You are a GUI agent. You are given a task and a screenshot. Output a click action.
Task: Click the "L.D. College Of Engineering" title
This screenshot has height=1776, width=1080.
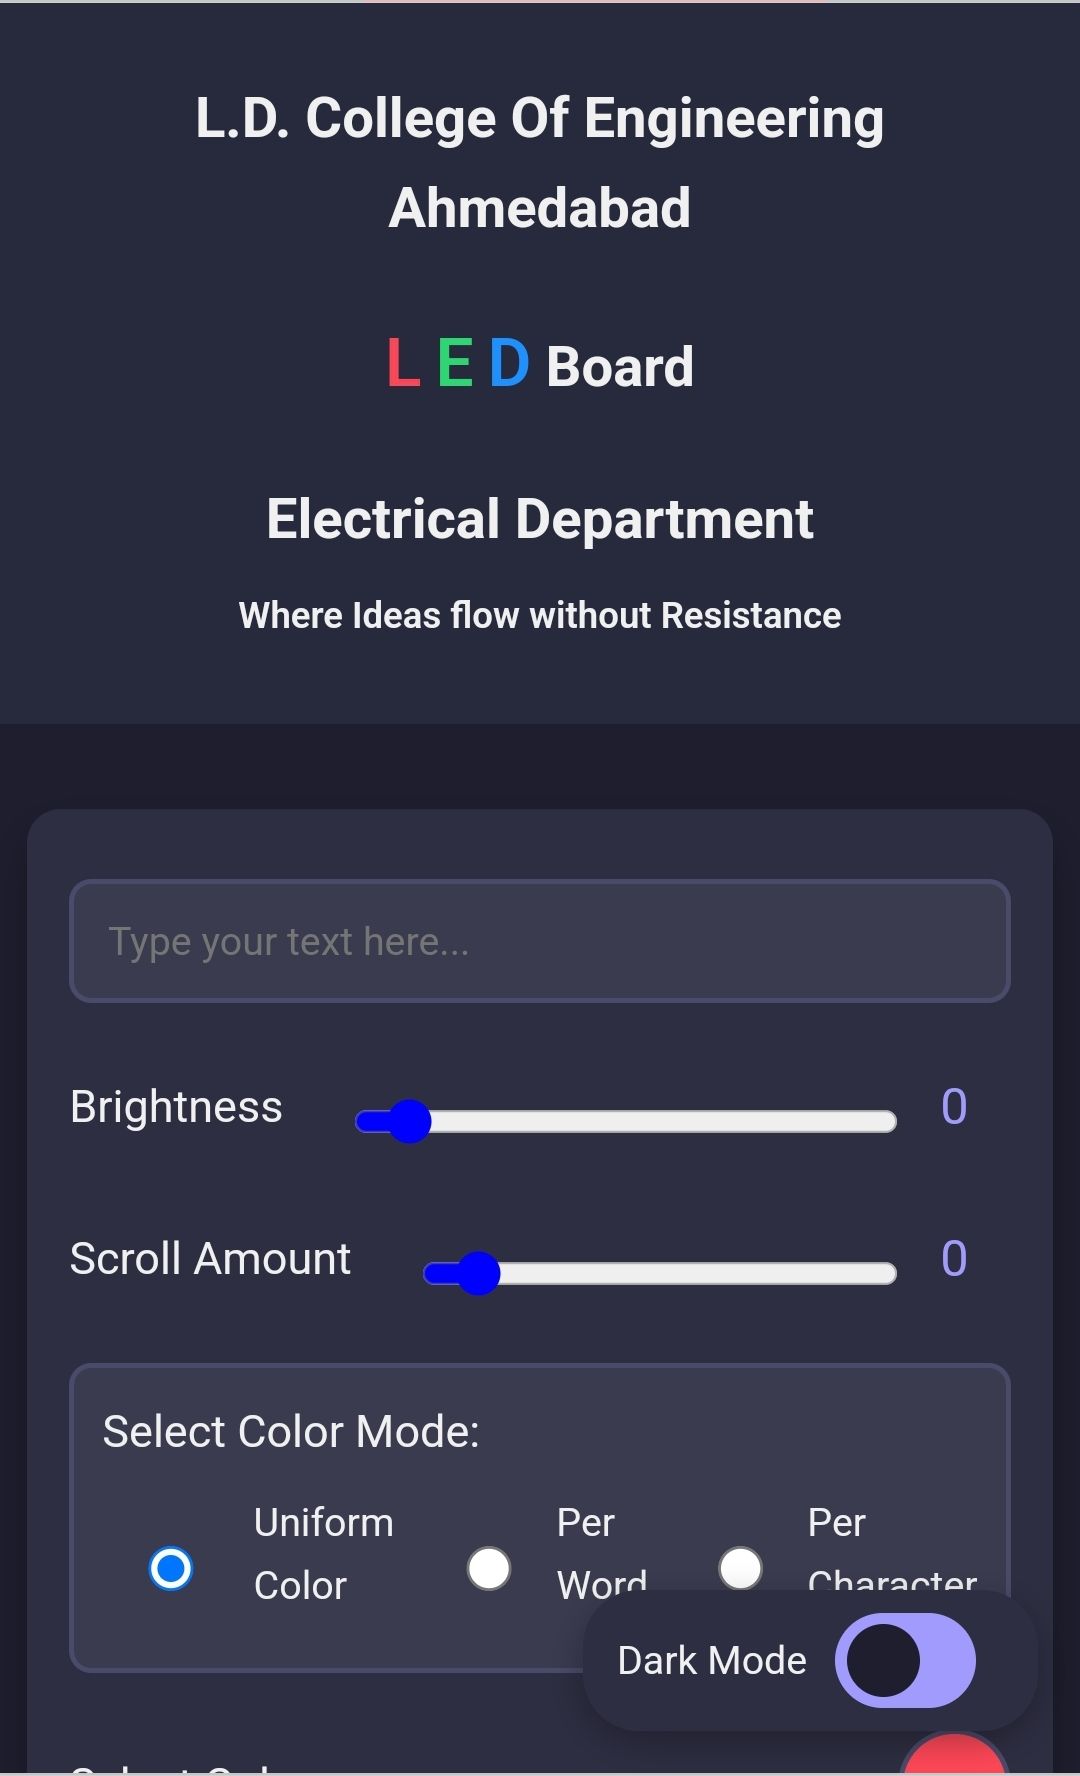540,119
